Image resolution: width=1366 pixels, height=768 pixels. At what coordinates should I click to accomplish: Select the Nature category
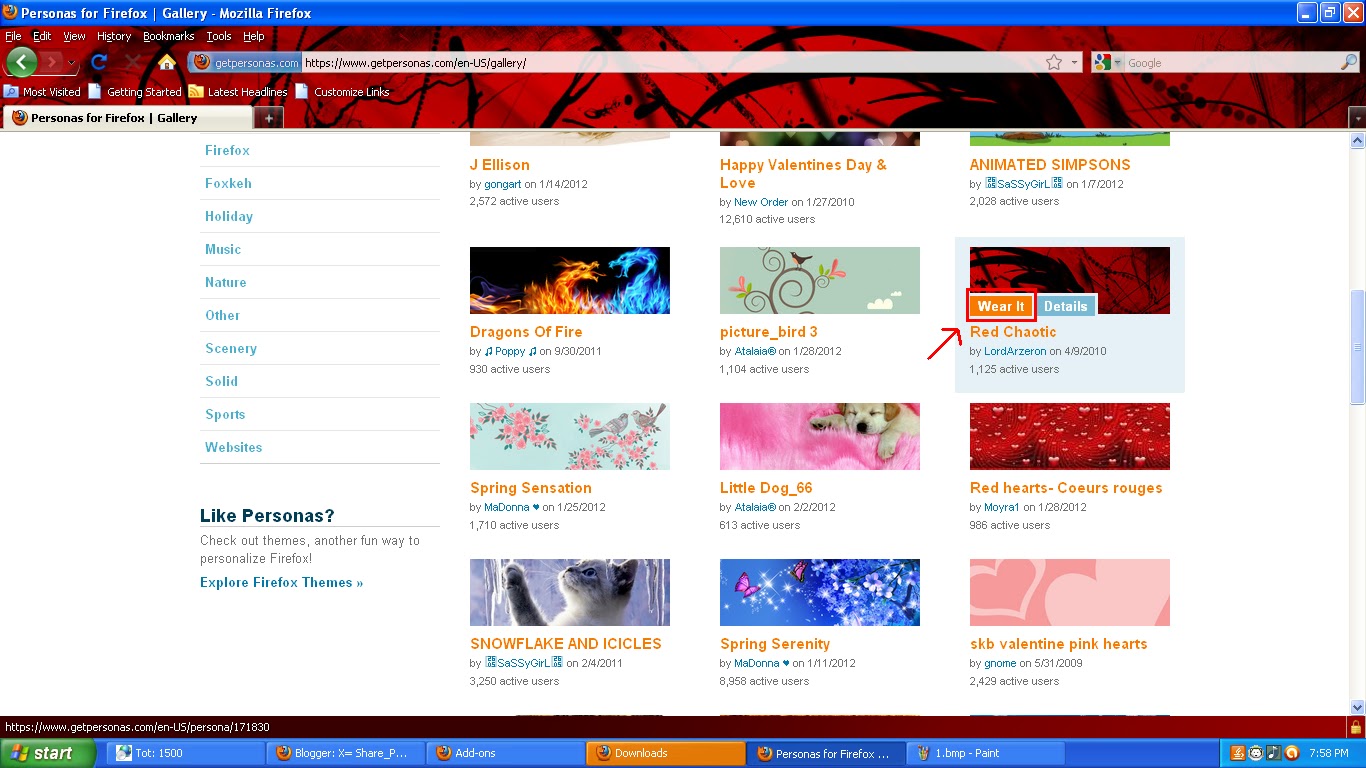point(226,282)
